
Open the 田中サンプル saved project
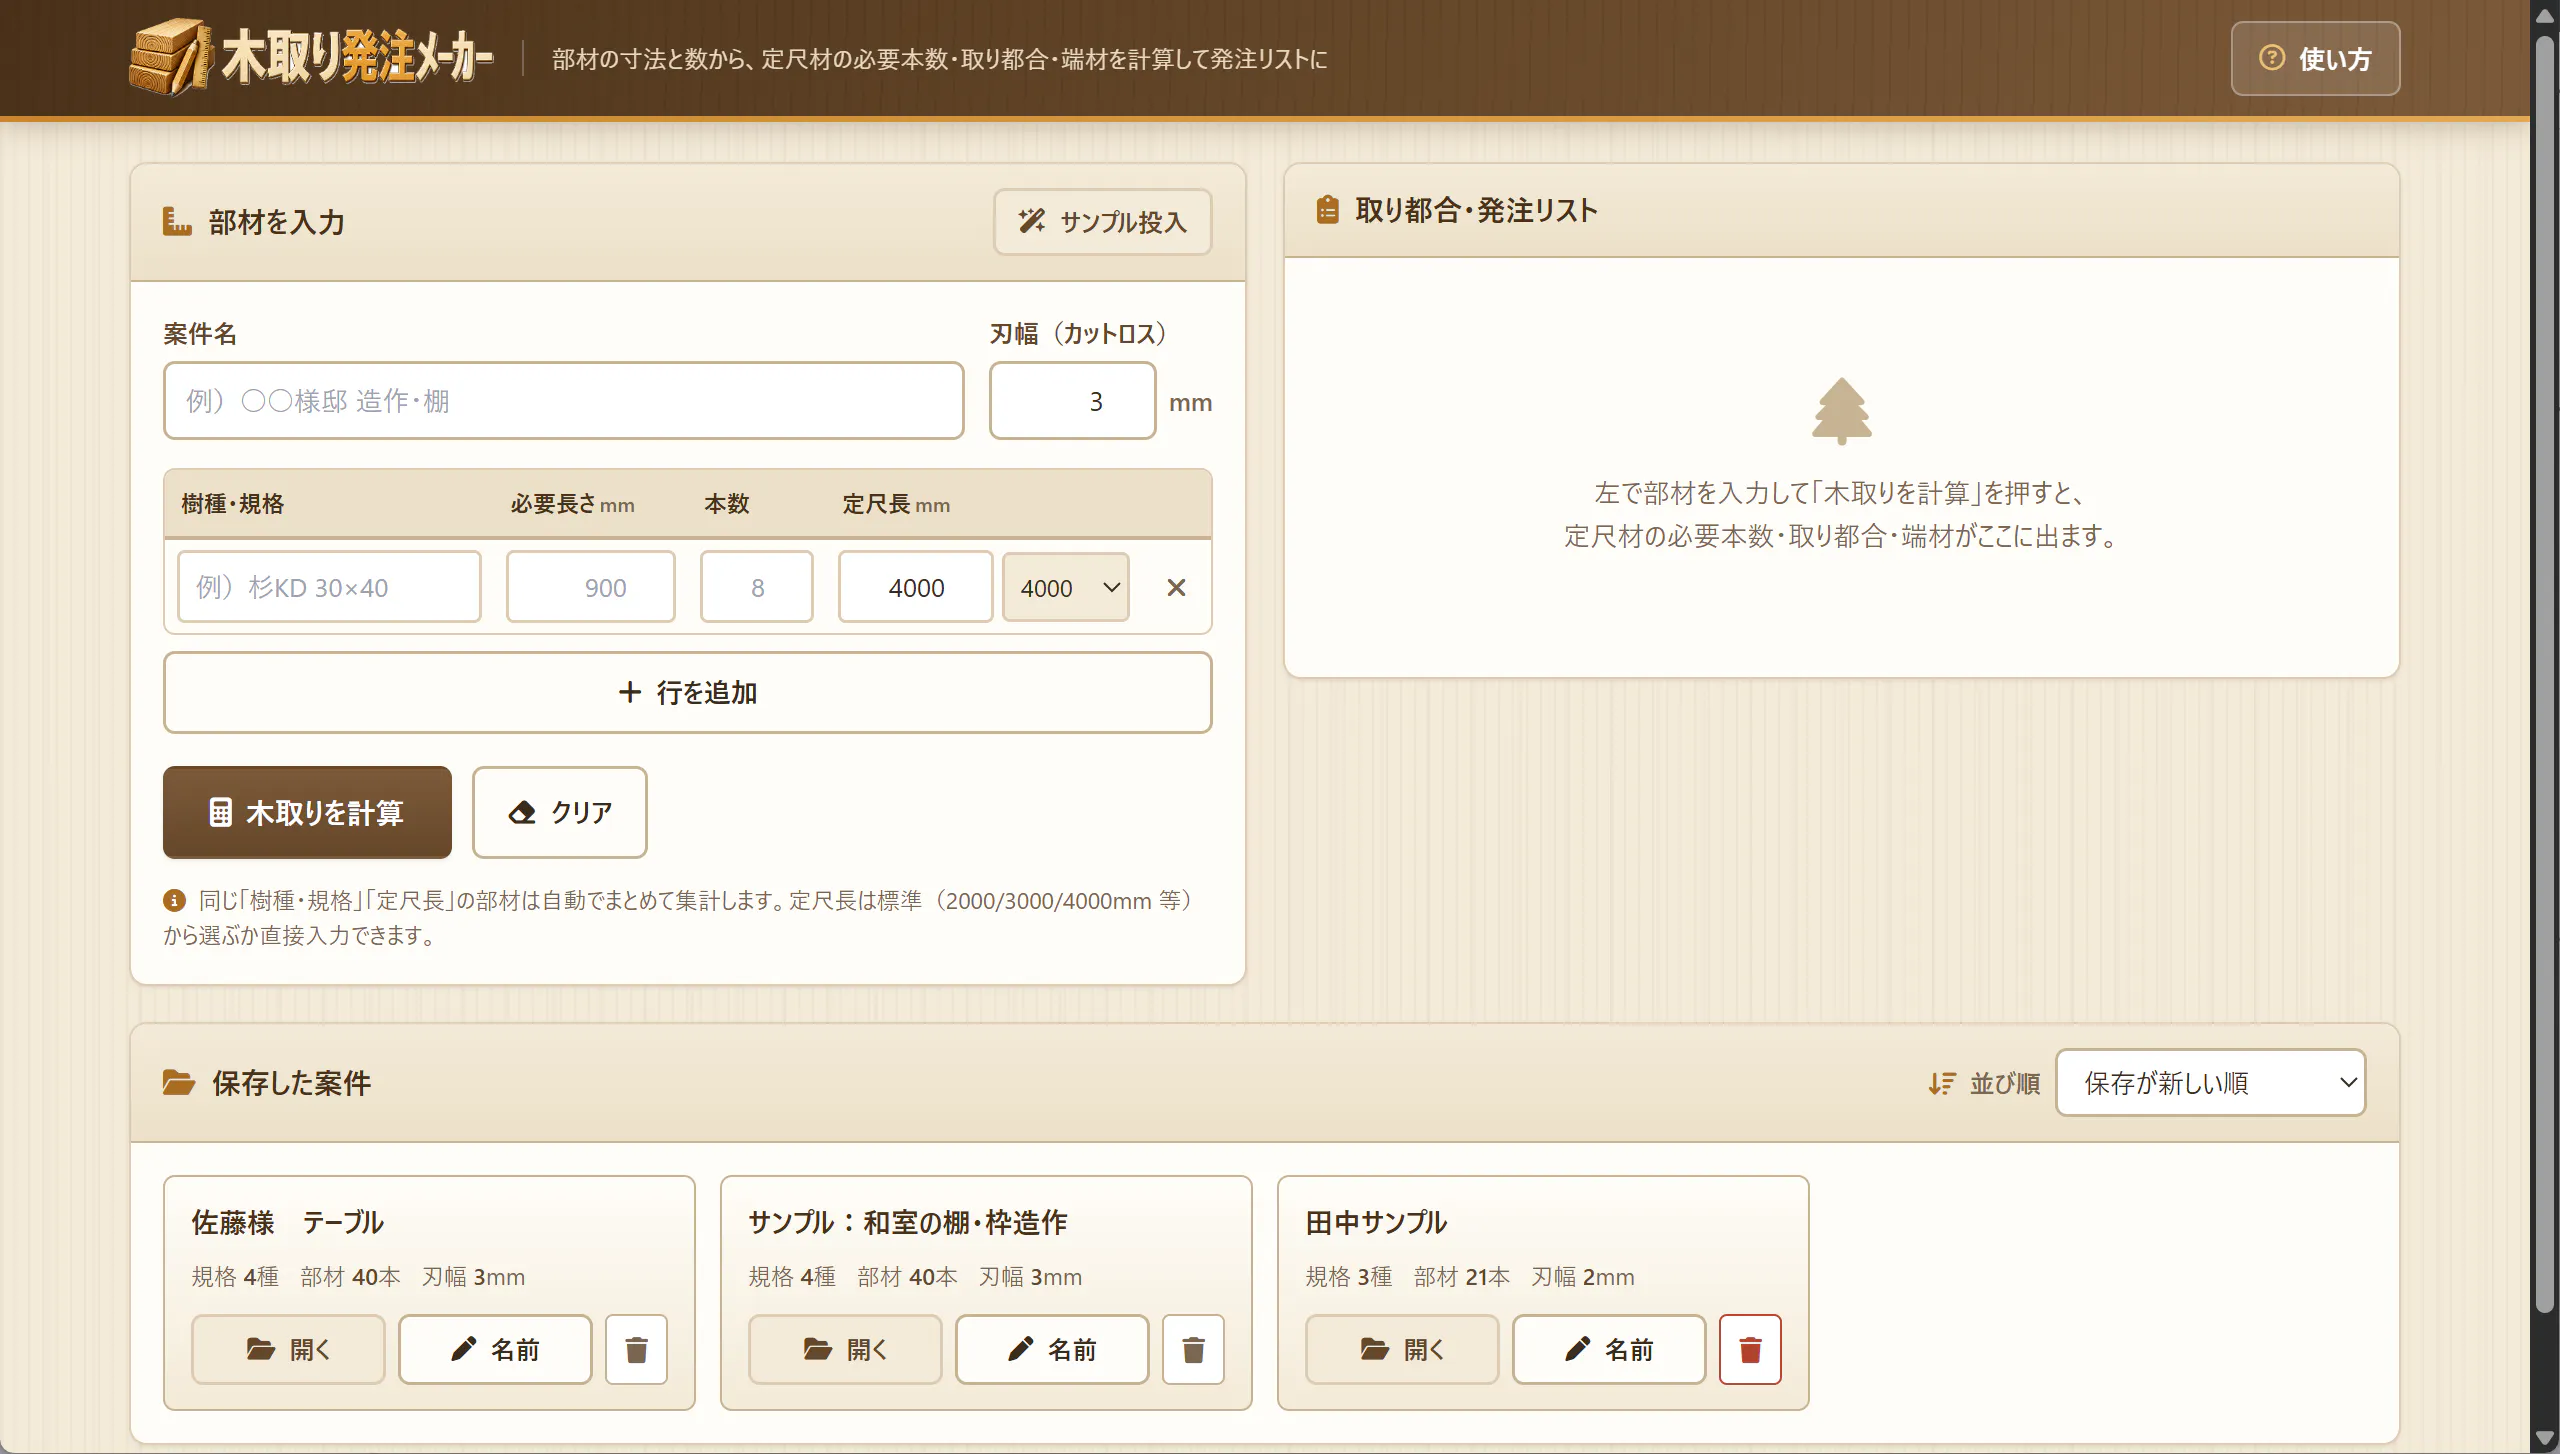[1402, 1349]
